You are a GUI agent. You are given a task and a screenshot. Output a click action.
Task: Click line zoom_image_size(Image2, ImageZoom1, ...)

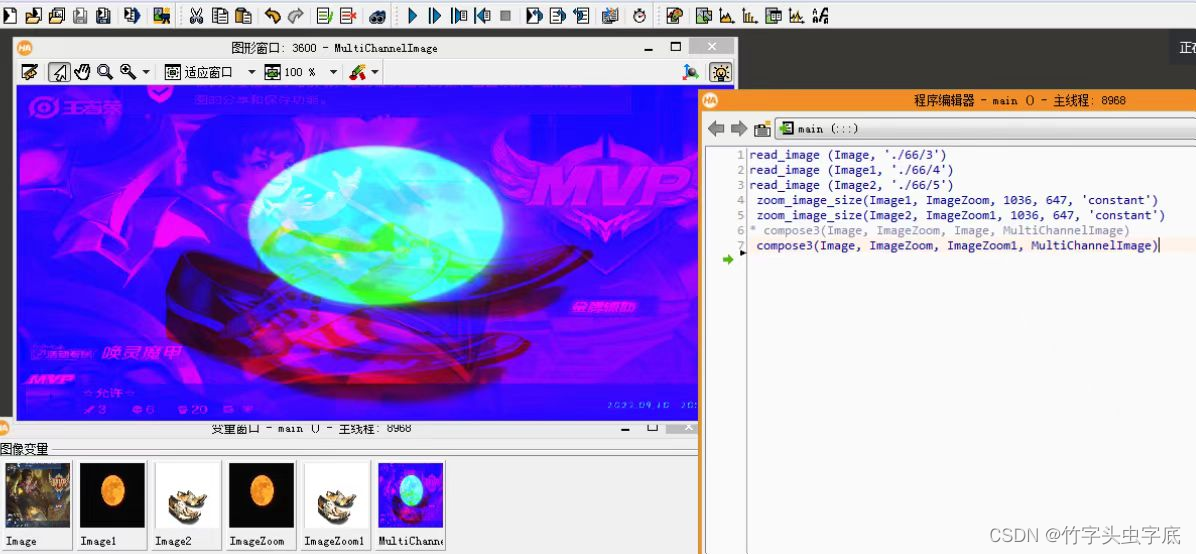click(960, 215)
